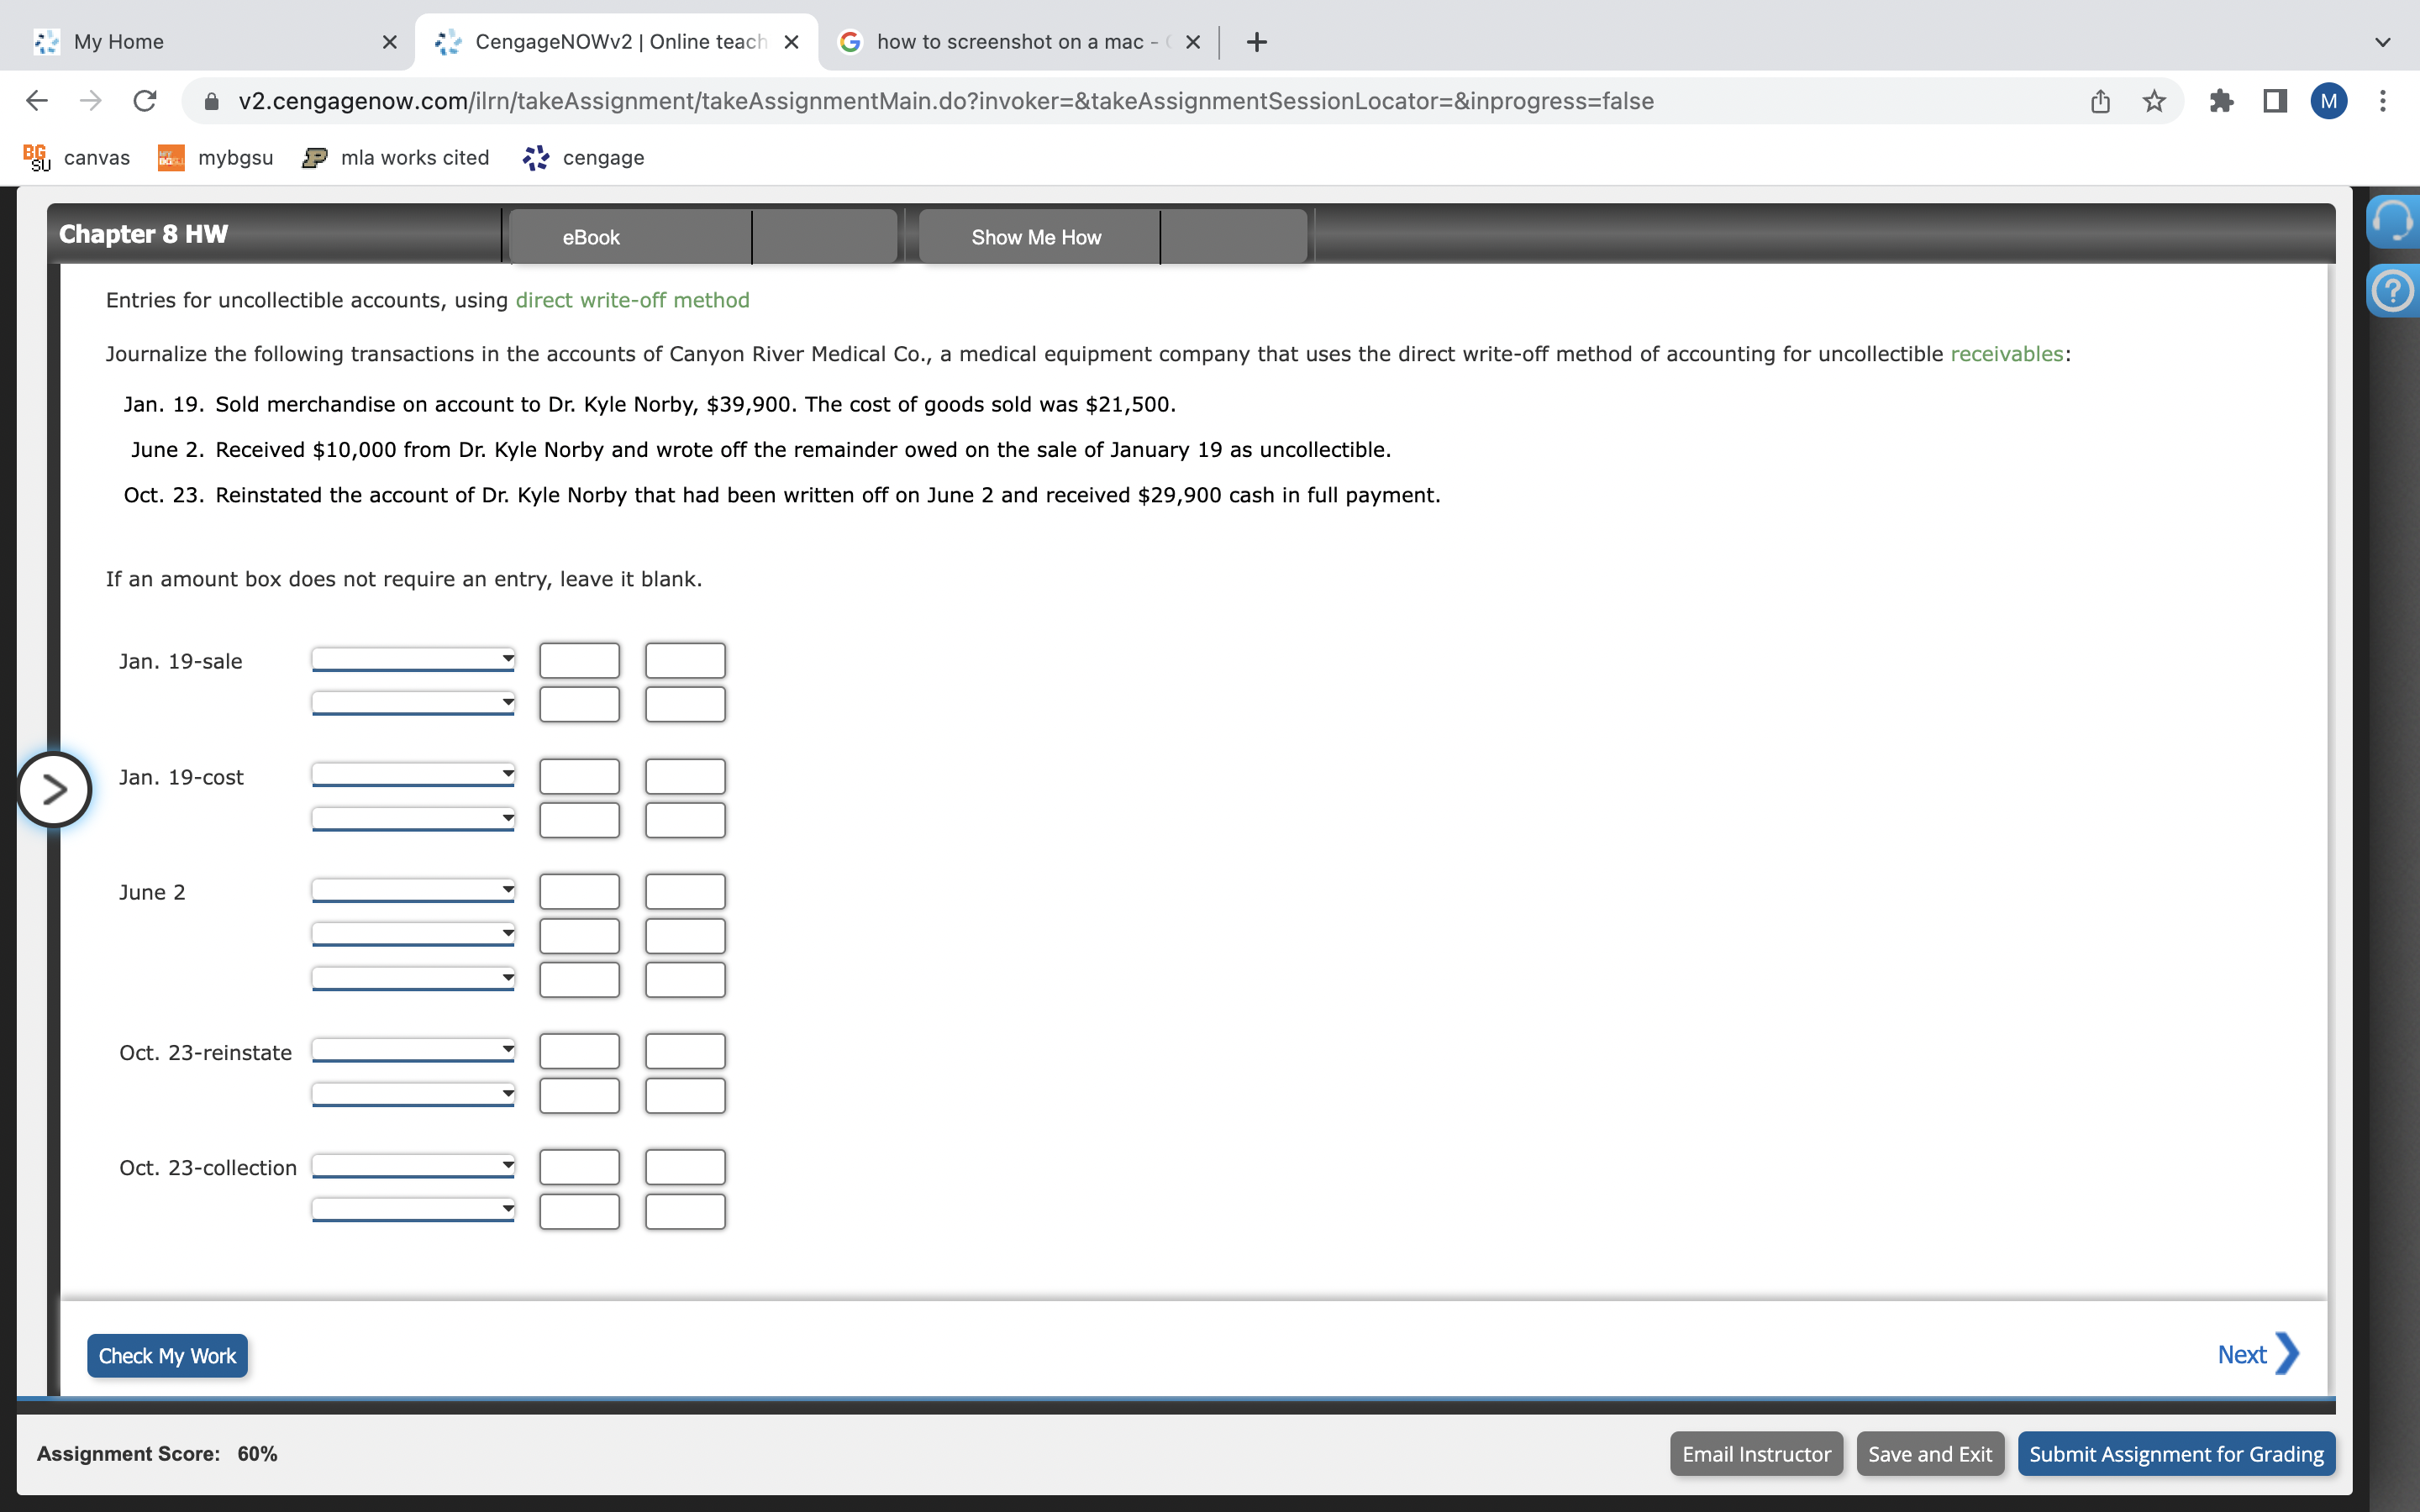The width and height of the screenshot is (2420, 1512).
Task: Open the first account dropdown for Jan. 19-sale
Action: (x=412, y=659)
